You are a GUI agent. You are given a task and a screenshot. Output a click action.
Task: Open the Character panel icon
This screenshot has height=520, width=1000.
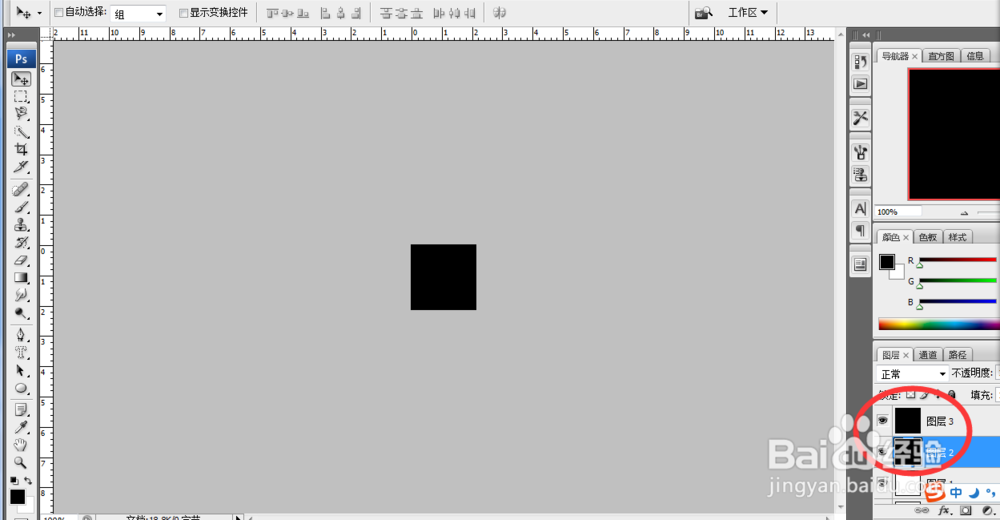[x=860, y=209]
